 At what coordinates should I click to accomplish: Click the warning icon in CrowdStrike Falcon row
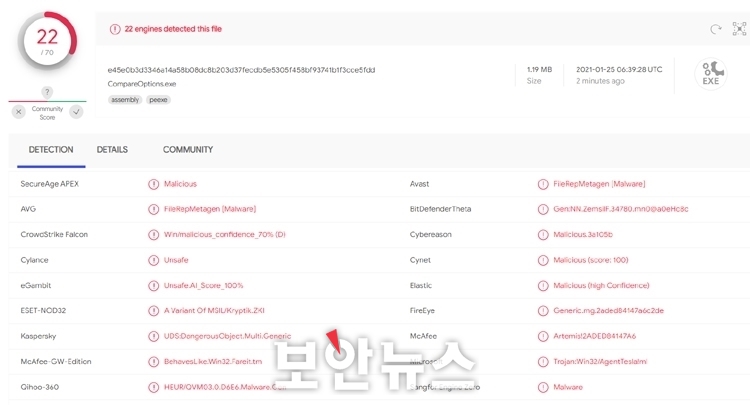pos(153,235)
